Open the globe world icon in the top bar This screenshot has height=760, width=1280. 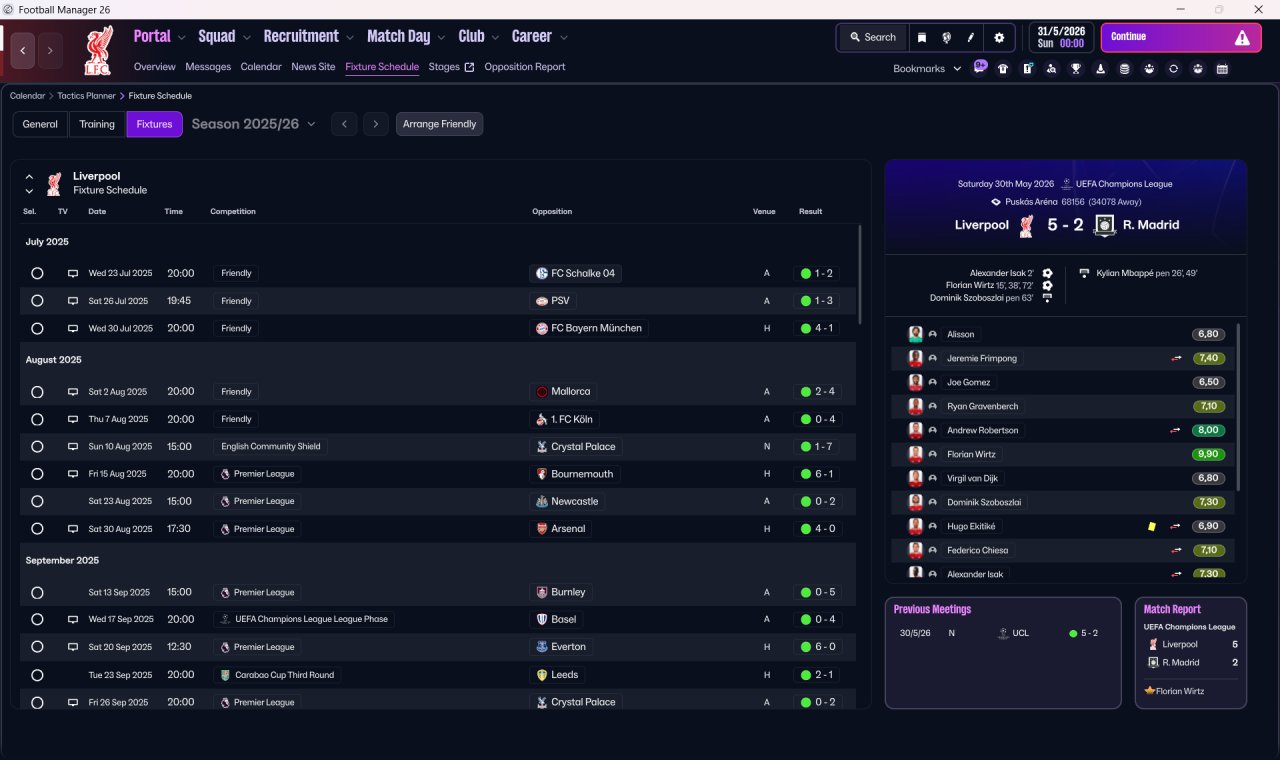click(x=946, y=37)
